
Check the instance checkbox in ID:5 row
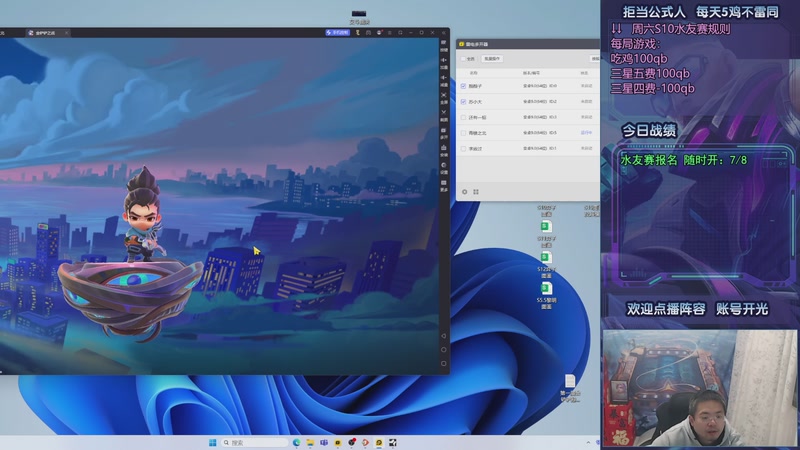(463, 133)
